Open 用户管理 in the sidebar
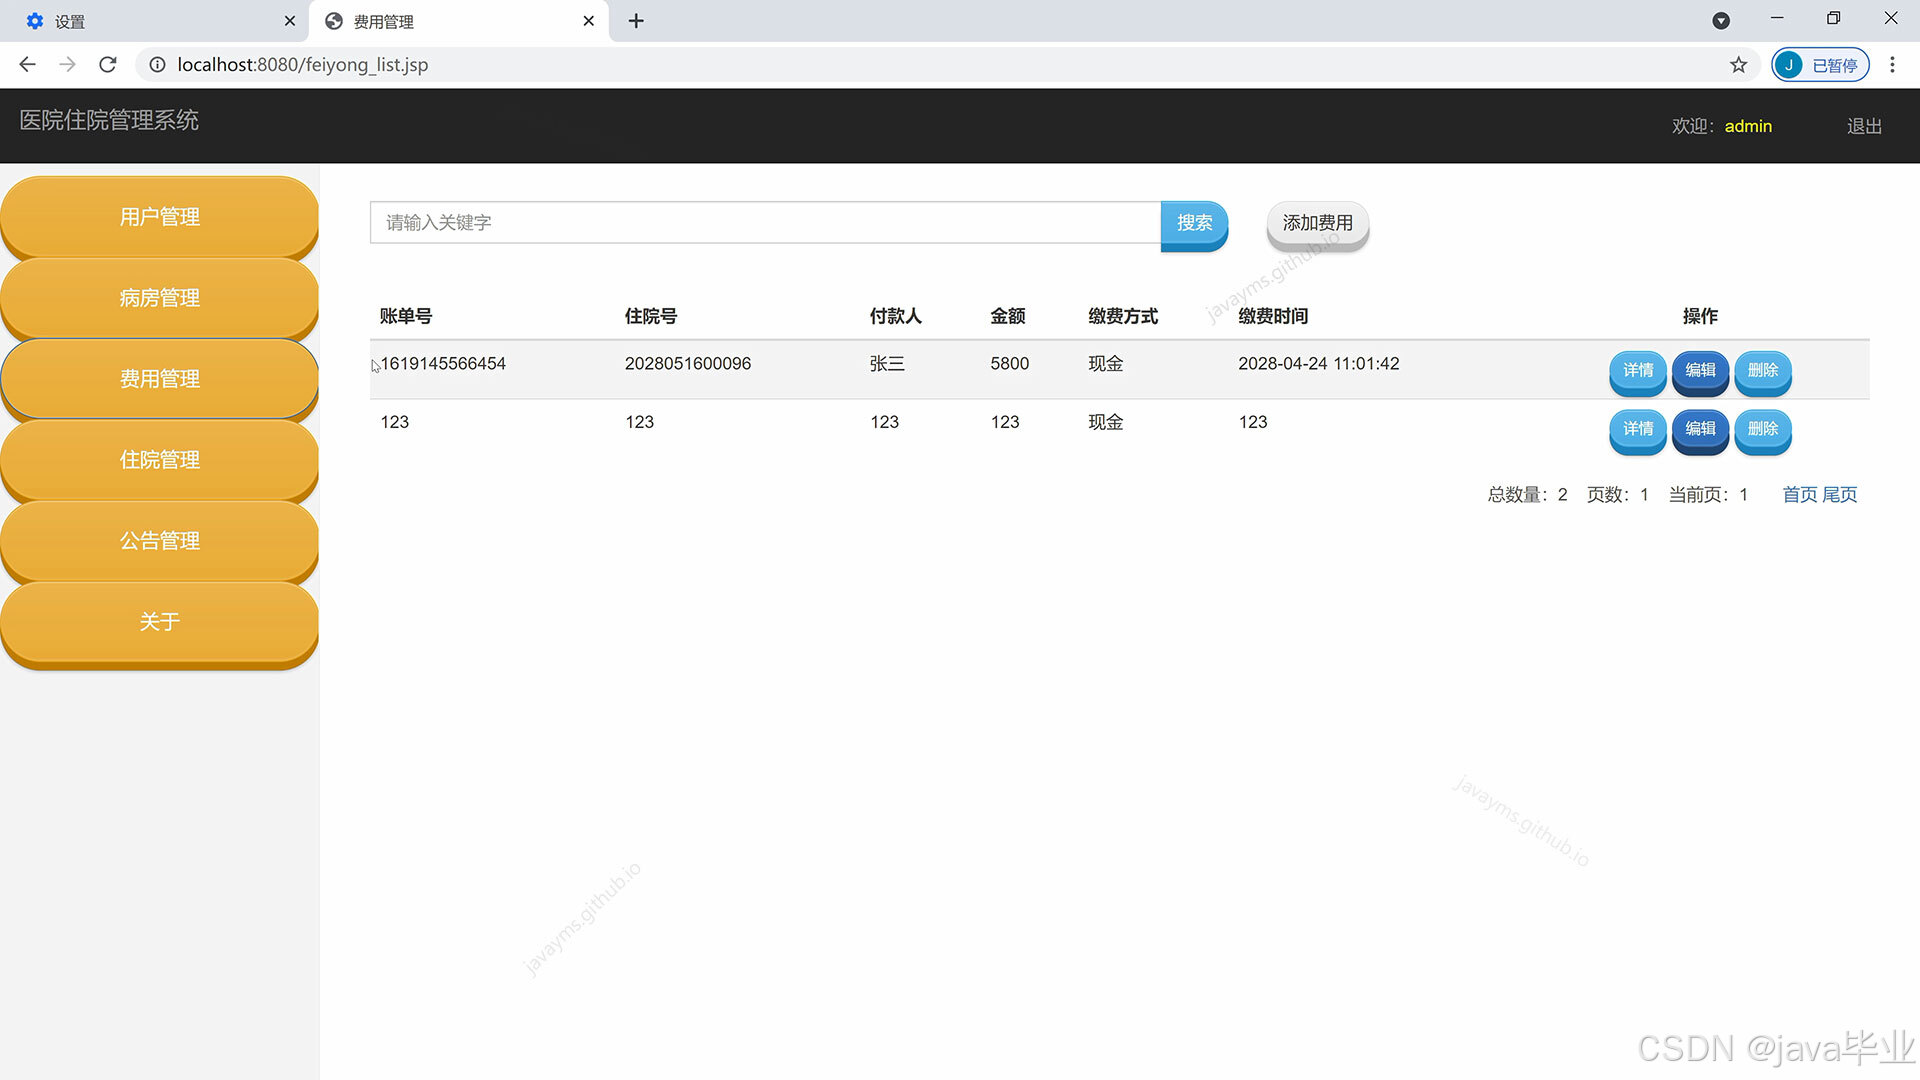The image size is (1920, 1080). point(159,217)
